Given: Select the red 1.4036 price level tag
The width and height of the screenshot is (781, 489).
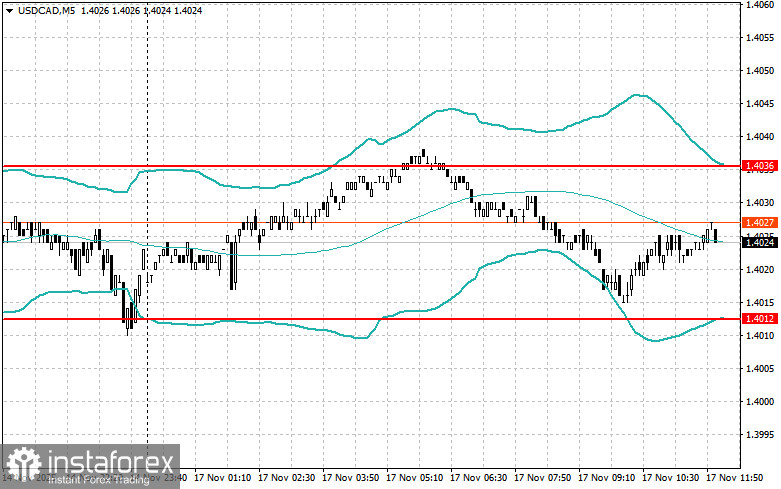Looking at the screenshot, I should pyautogui.click(x=760, y=166).
